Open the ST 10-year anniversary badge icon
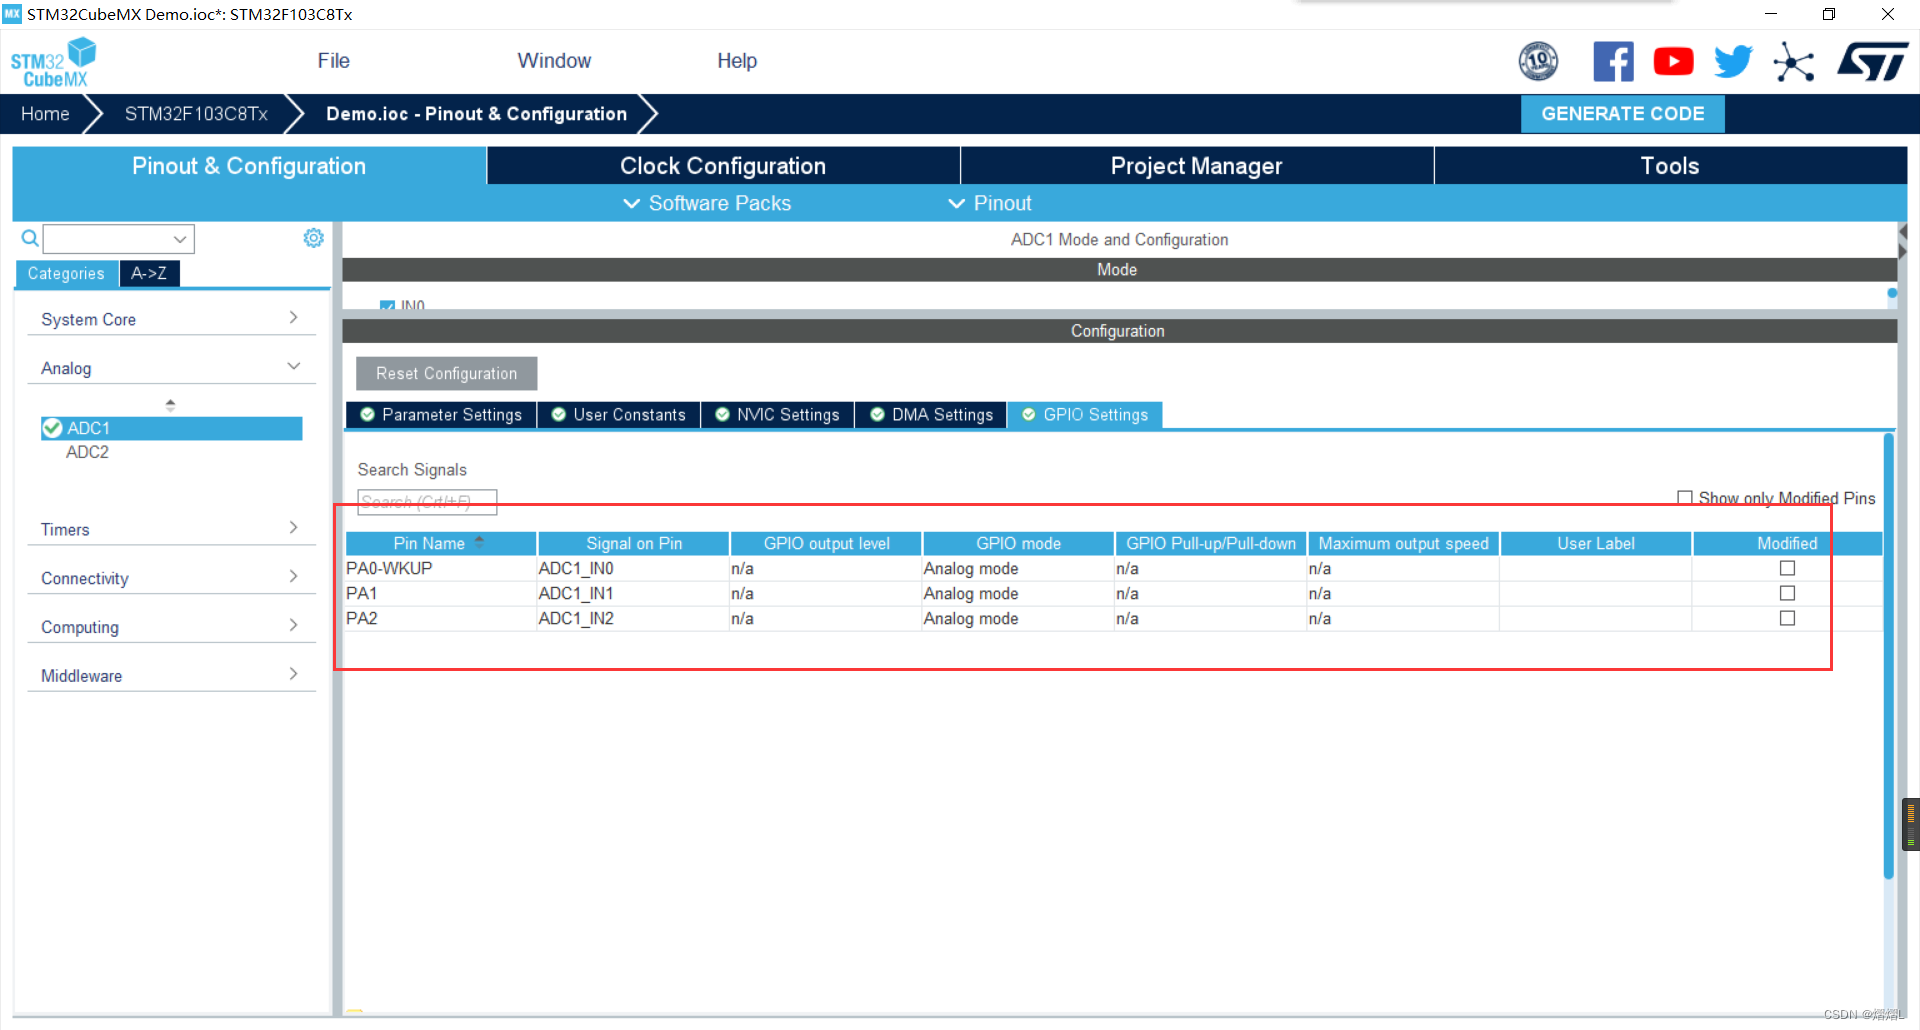Screen dimensions: 1920x1030 point(1538,62)
